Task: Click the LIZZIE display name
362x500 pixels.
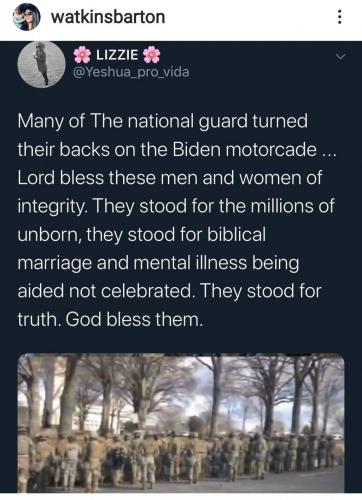Action: [x=117, y=55]
